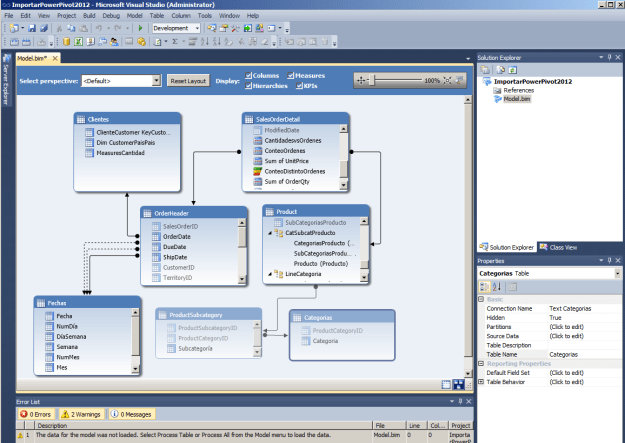The image size is (625, 443).
Task: Click the Save icon in the toolbar
Action: coord(31,28)
